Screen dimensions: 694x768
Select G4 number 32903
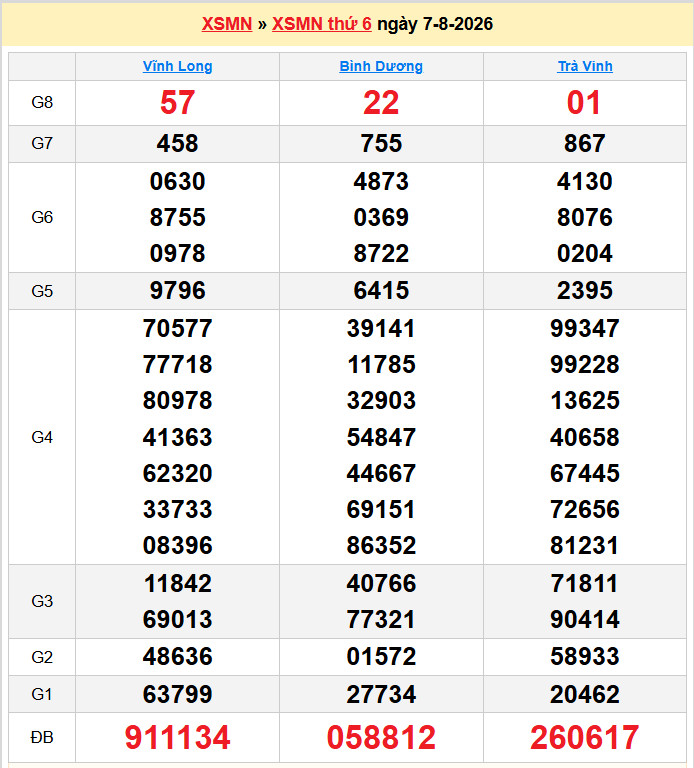click(381, 401)
